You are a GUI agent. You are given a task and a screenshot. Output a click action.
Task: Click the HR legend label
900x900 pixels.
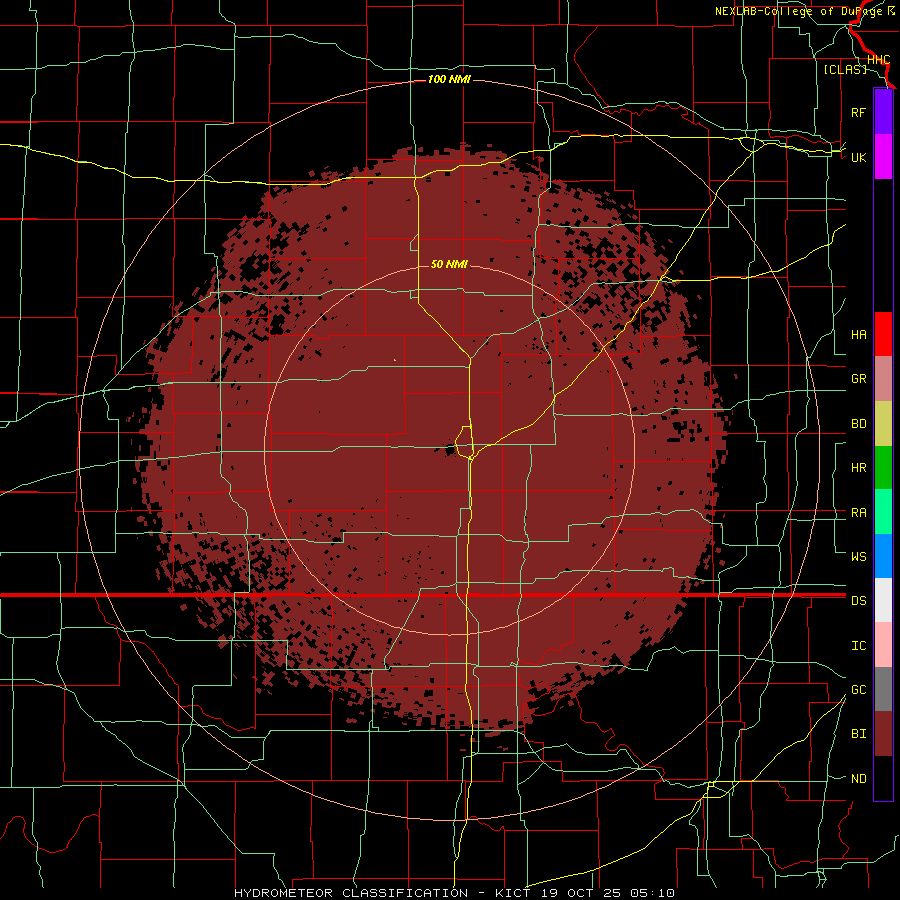click(858, 468)
